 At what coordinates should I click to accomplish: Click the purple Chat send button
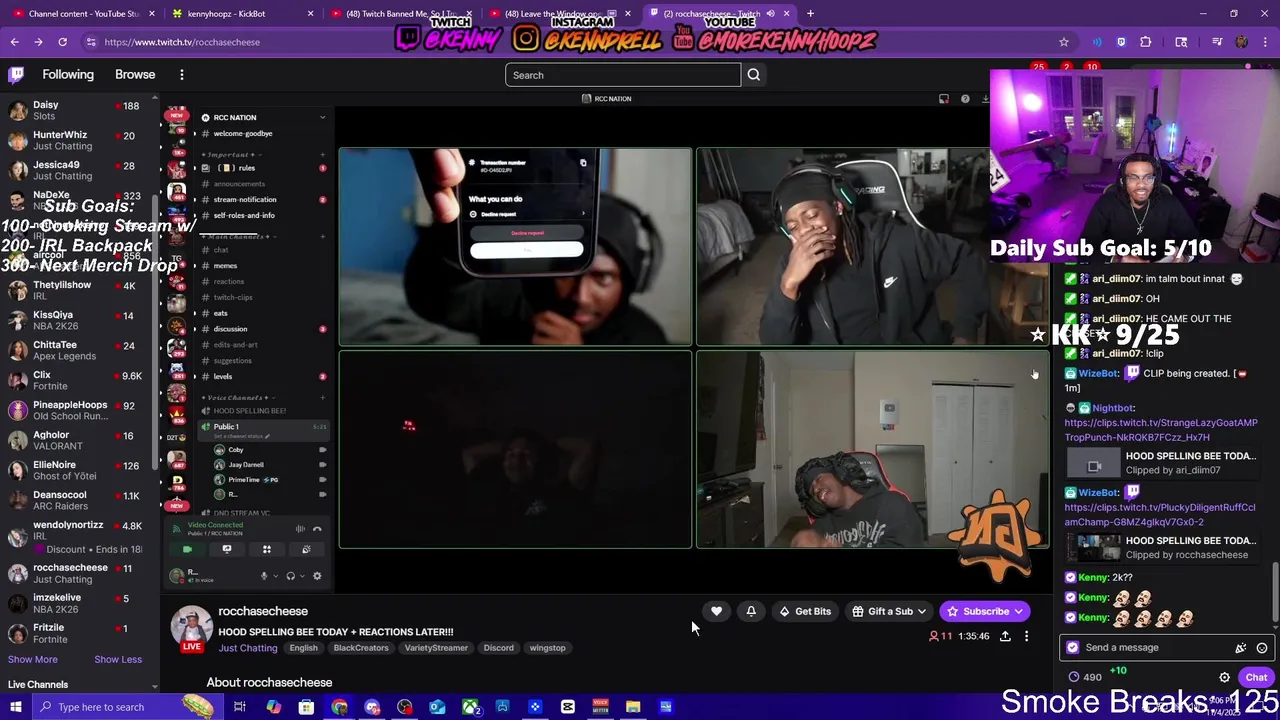pyautogui.click(x=1256, y=677)
